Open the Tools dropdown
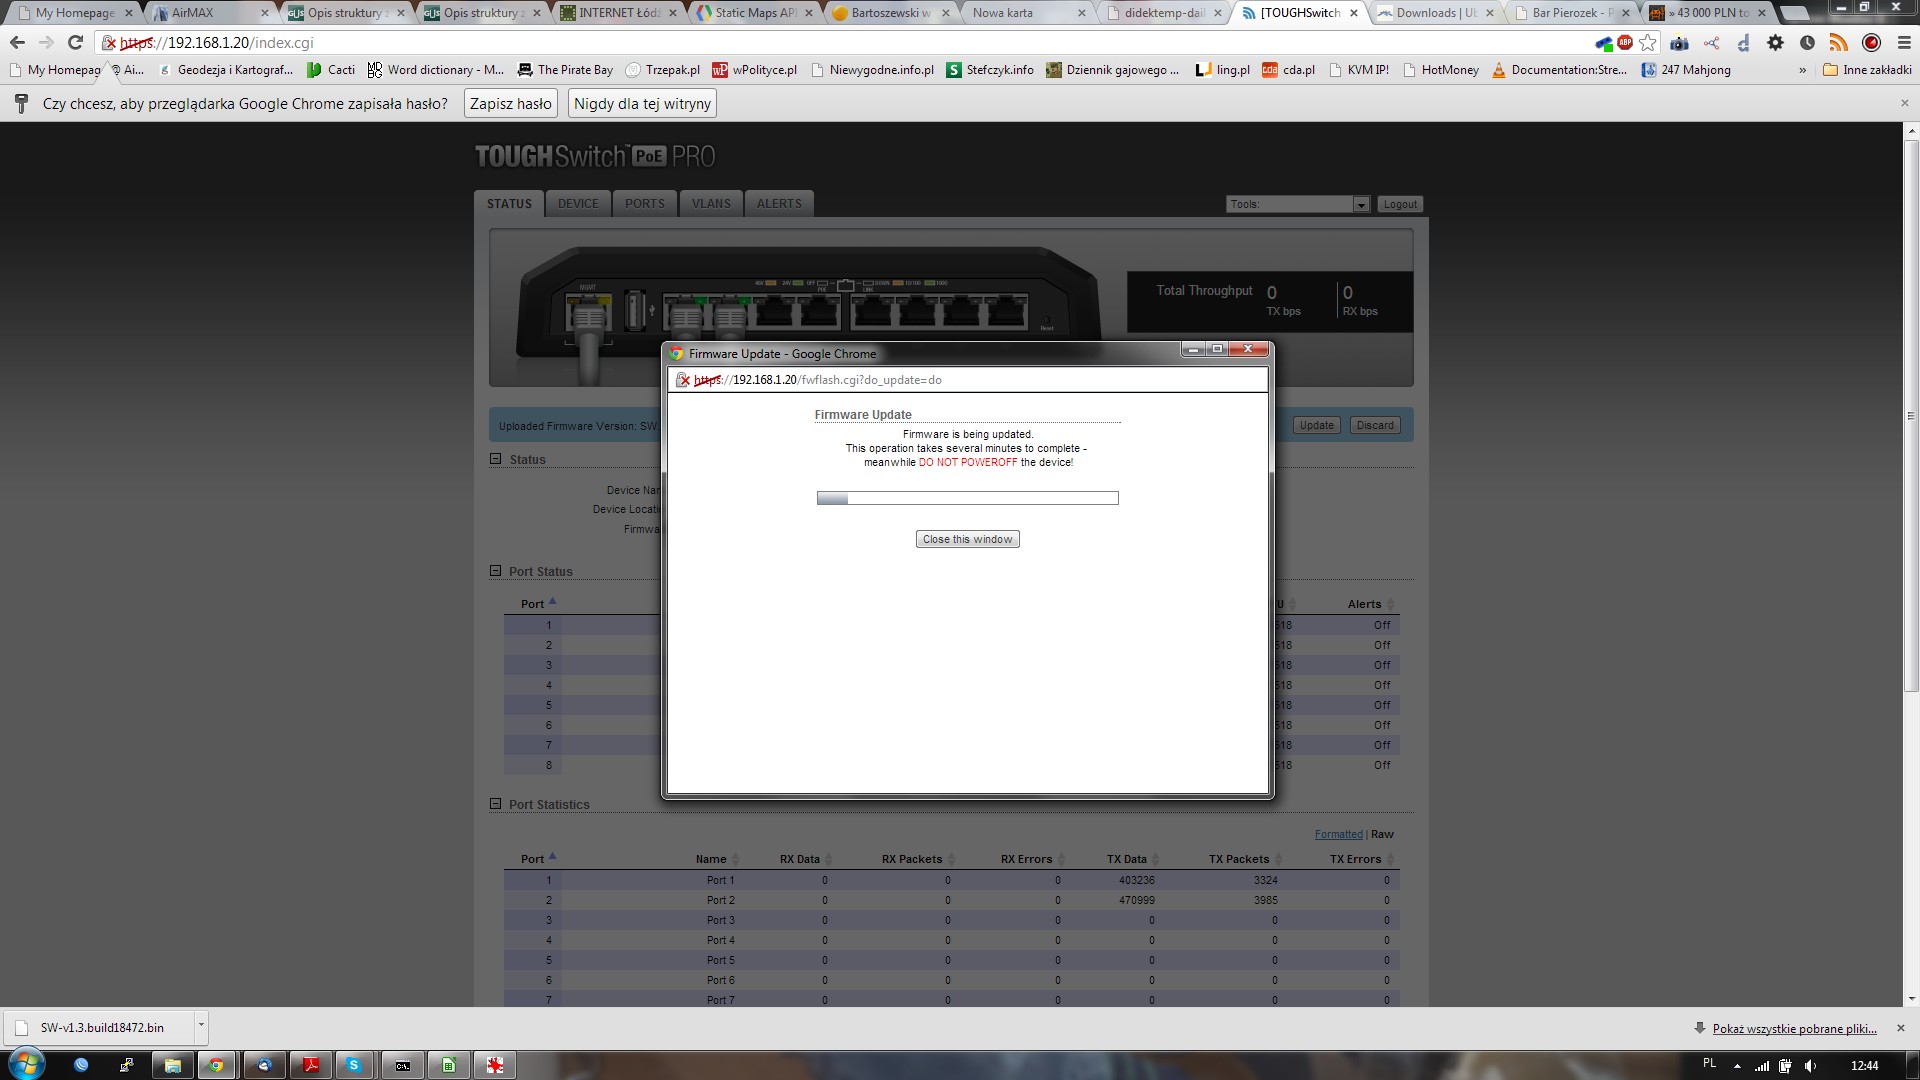This screenshot has width=1920, height=1080. click(x=1297, y=204)
